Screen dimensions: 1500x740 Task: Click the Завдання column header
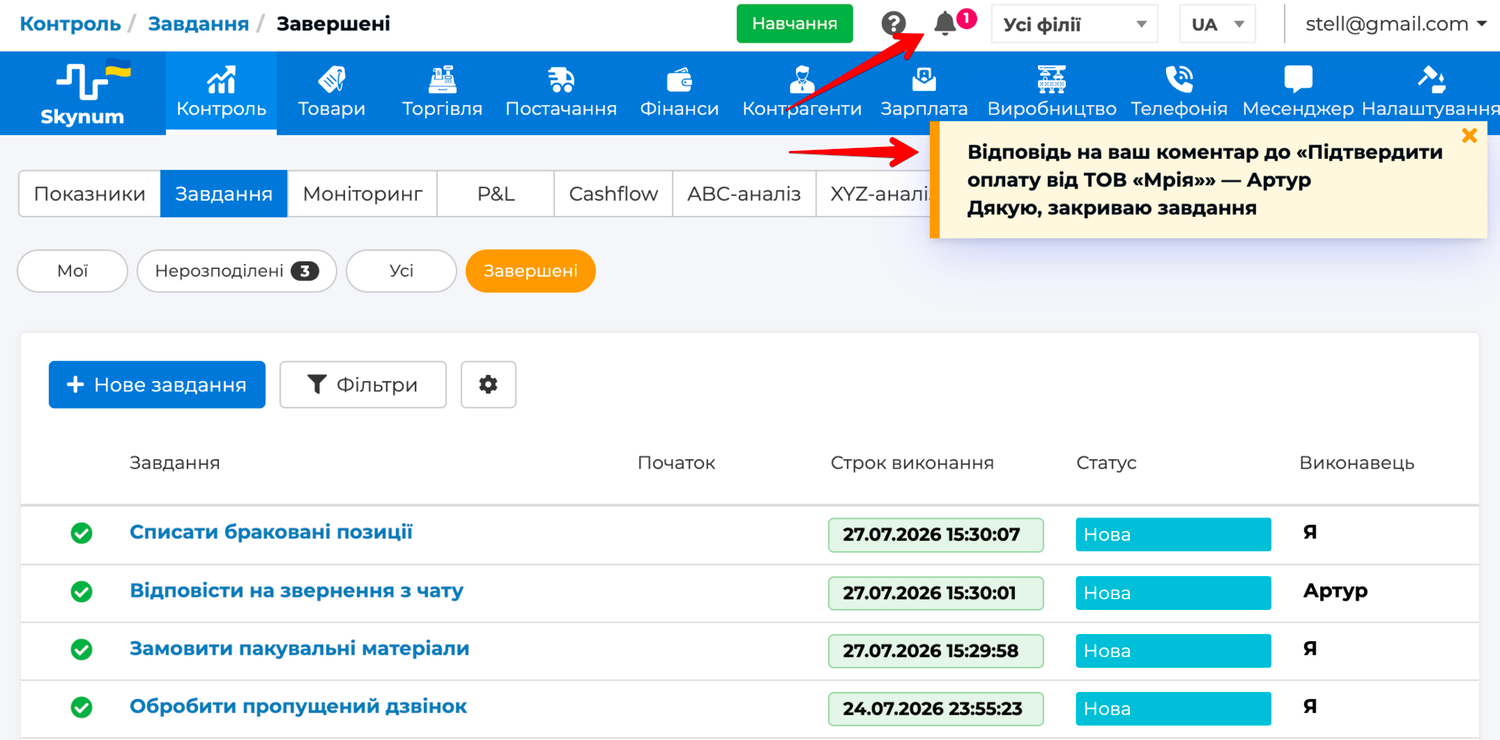coord(175,463)
